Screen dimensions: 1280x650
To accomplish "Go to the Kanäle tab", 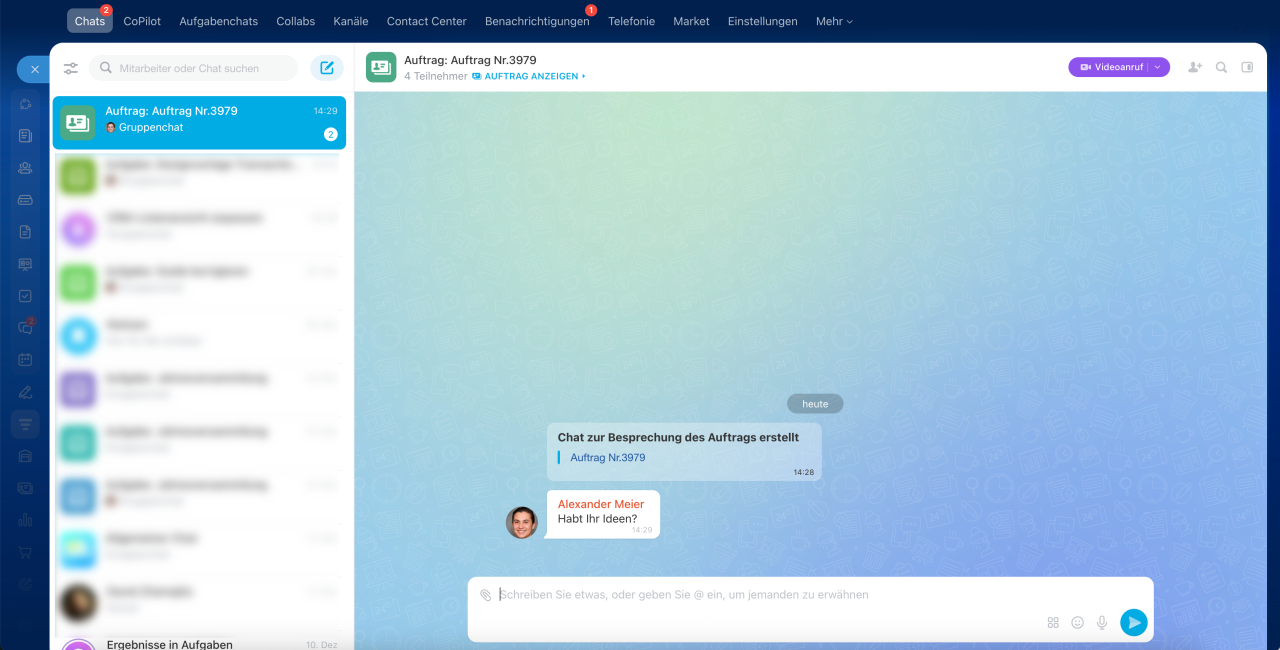I will (x=351, y=21).
